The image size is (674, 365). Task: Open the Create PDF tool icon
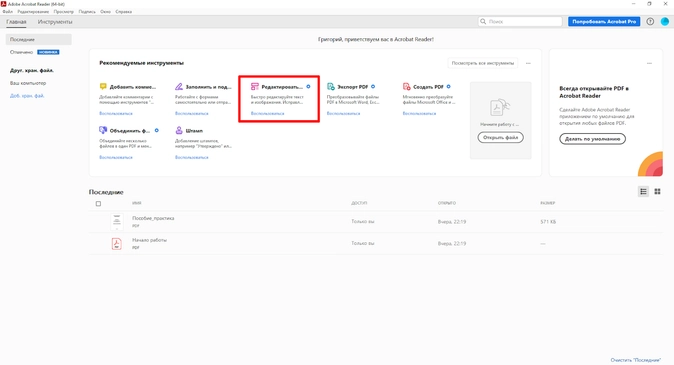pos(407,86)
